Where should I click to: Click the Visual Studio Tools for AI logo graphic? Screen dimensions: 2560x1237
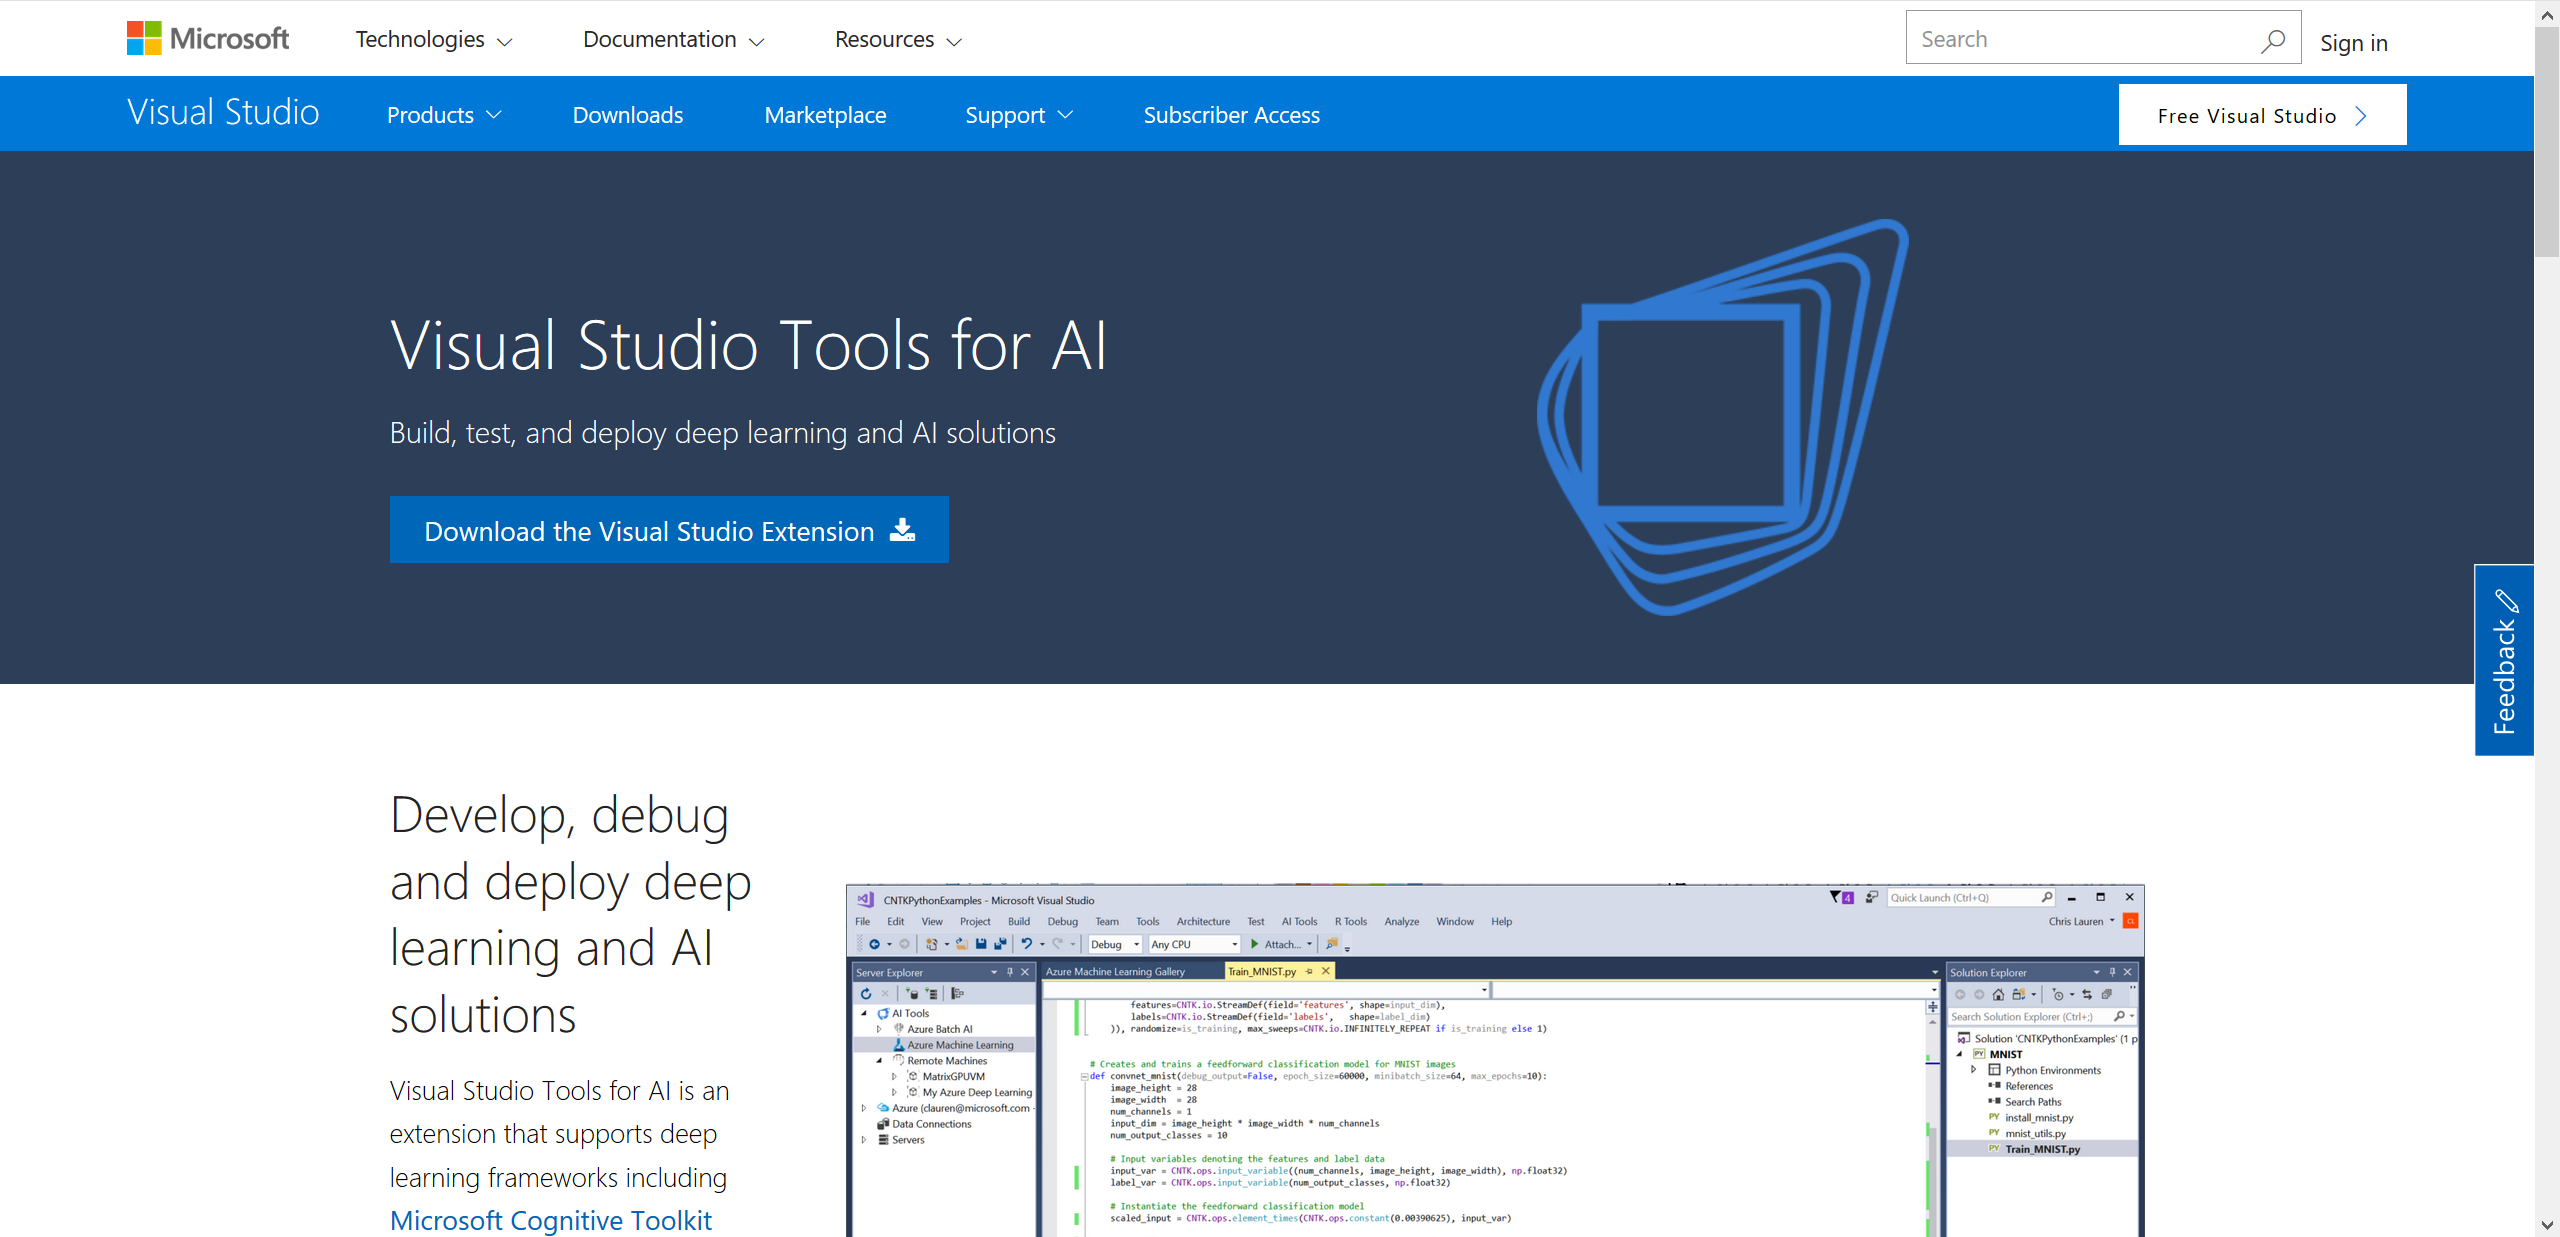pyautogui.click(x=1722, y=416)
